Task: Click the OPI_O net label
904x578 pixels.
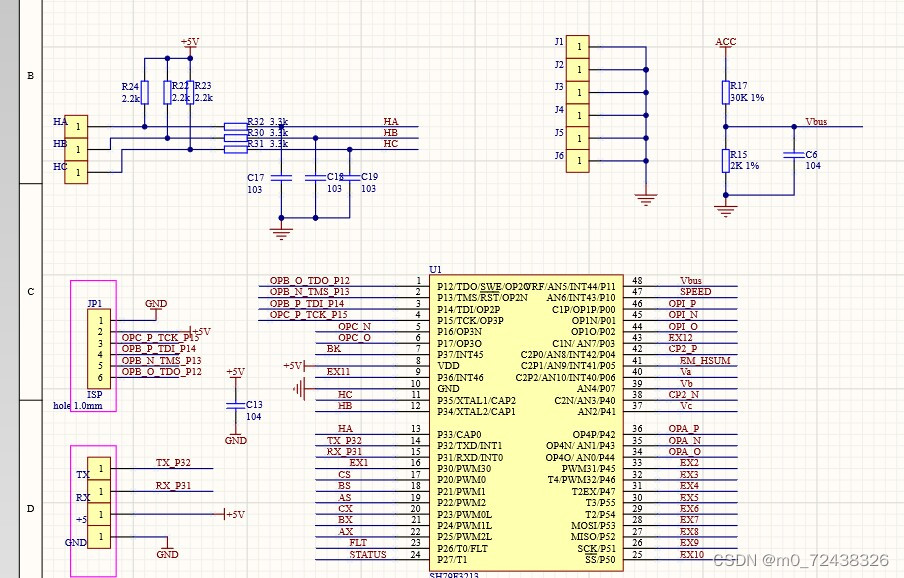Action: pyautogui.click(x=683, y=326)
